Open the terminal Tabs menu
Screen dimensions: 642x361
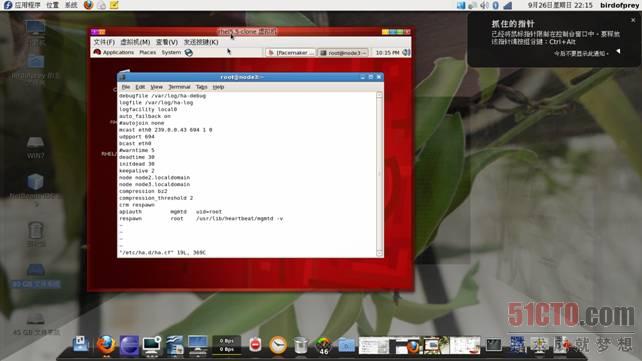click(201, 87)
